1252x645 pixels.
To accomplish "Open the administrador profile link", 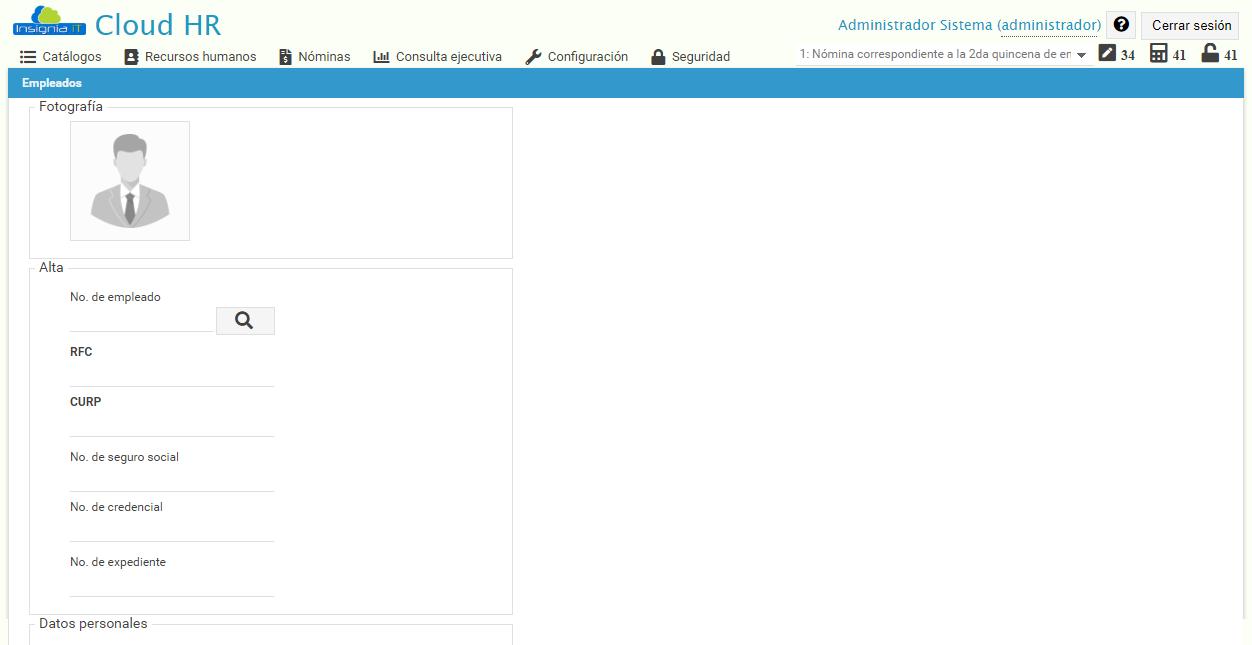I will pos(1049,24).
